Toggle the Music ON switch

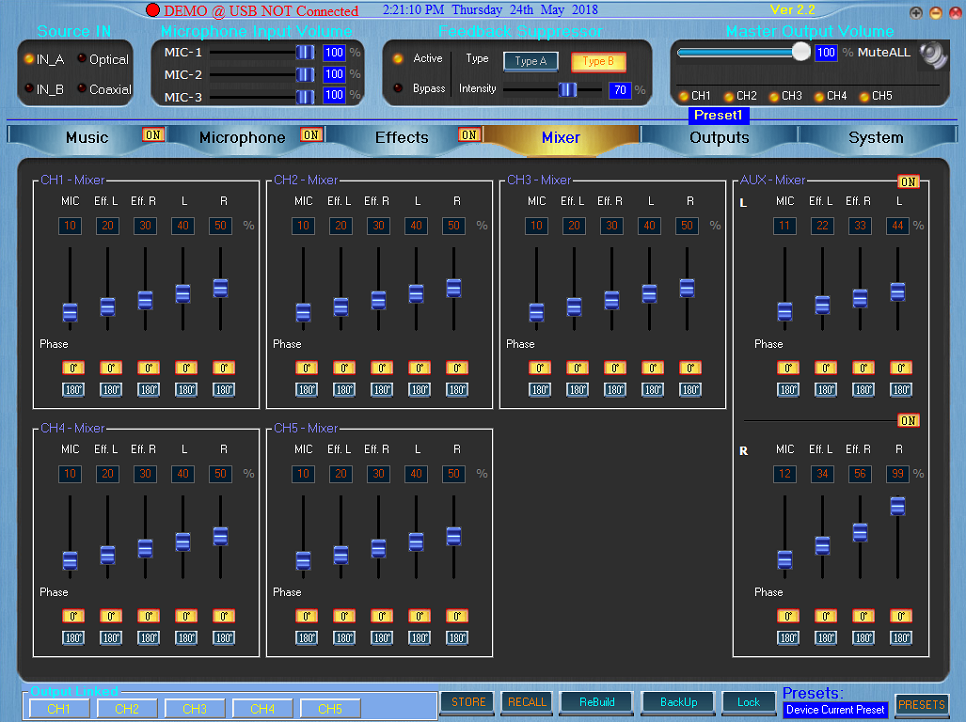click(x=153, y=135)
